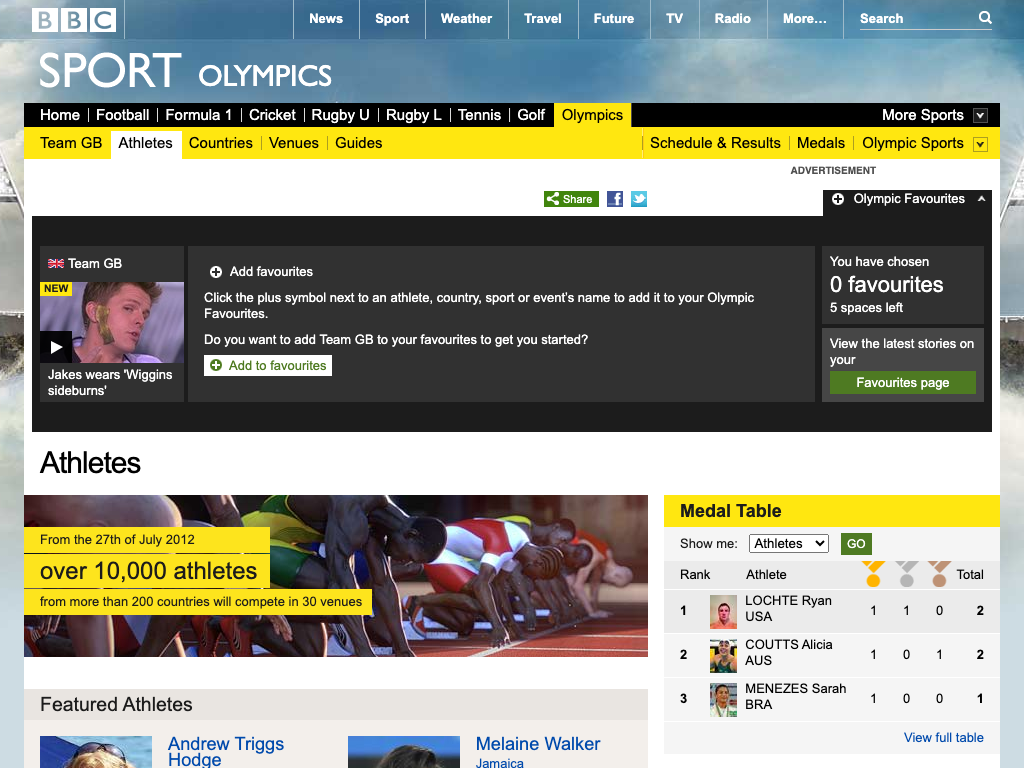Click COUTTS Alicia athlete photo

point(723,656)
